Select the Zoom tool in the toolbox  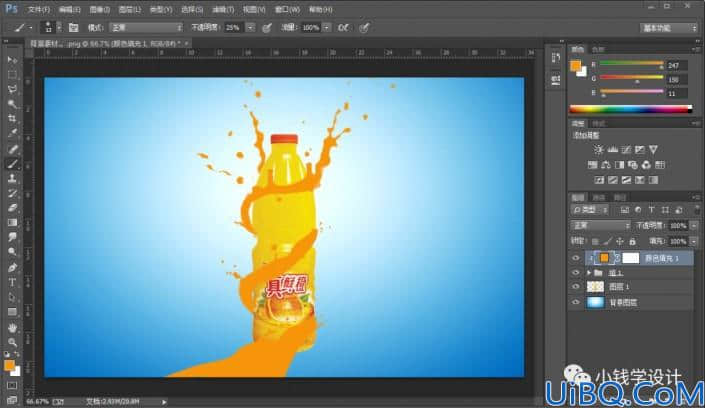pyautogui.click(x=12, y=342)
